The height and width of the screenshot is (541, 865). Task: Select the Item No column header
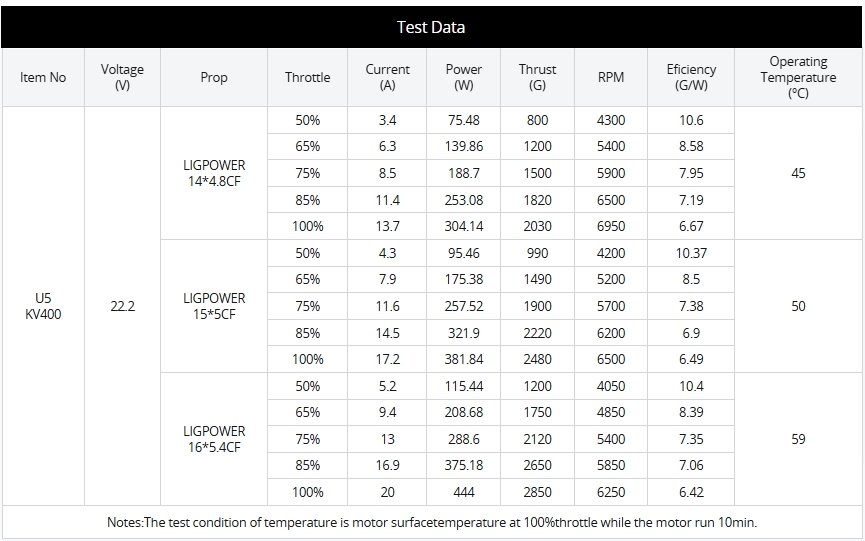click(43, 77)
